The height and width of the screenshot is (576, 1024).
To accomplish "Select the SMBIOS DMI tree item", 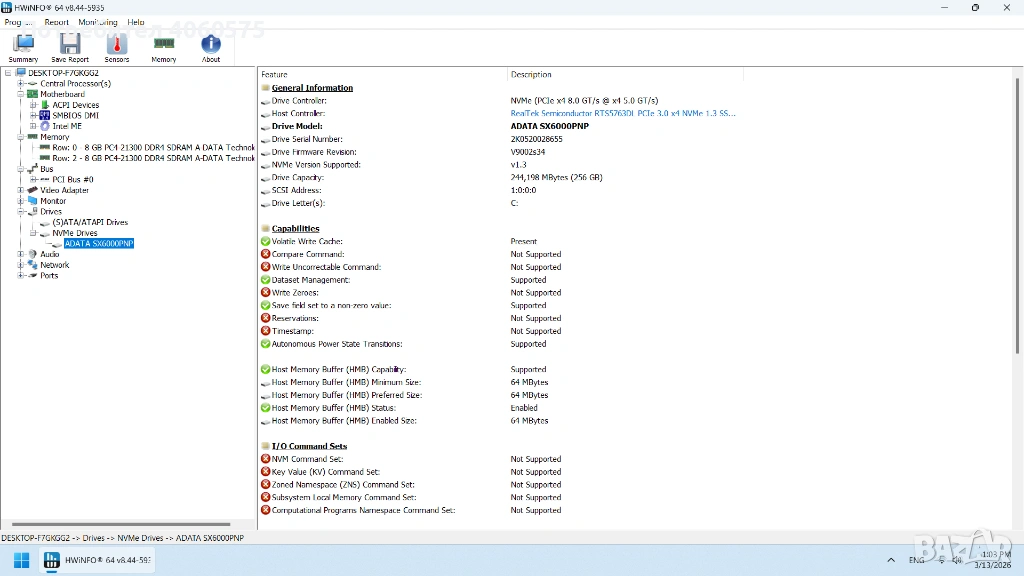I will pyautogui.click(x=75, y=115).
